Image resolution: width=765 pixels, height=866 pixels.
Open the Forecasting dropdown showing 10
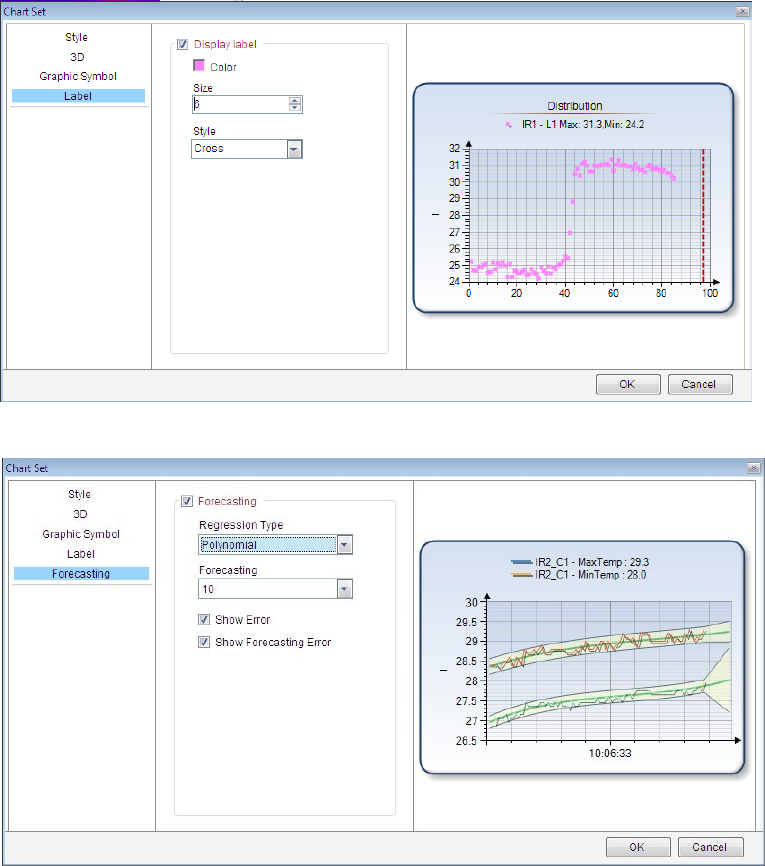tap(275, 589)
